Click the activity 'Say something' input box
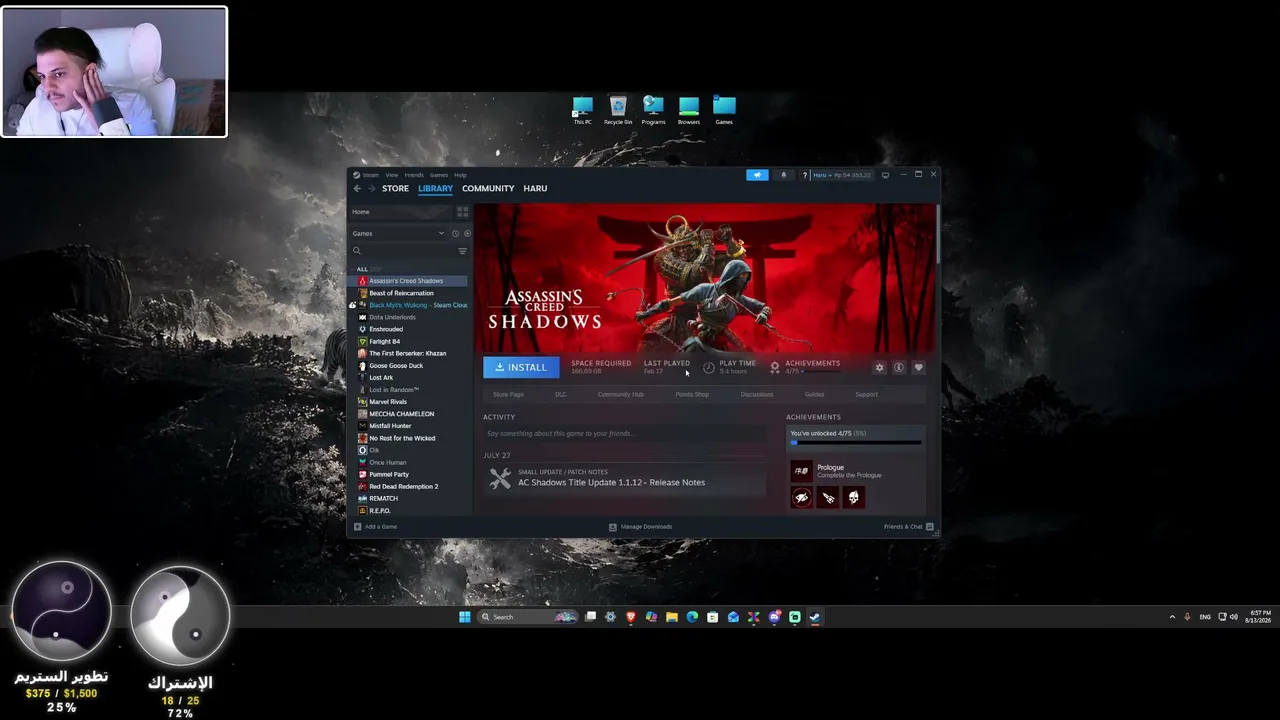 click(x=625, y=433)
